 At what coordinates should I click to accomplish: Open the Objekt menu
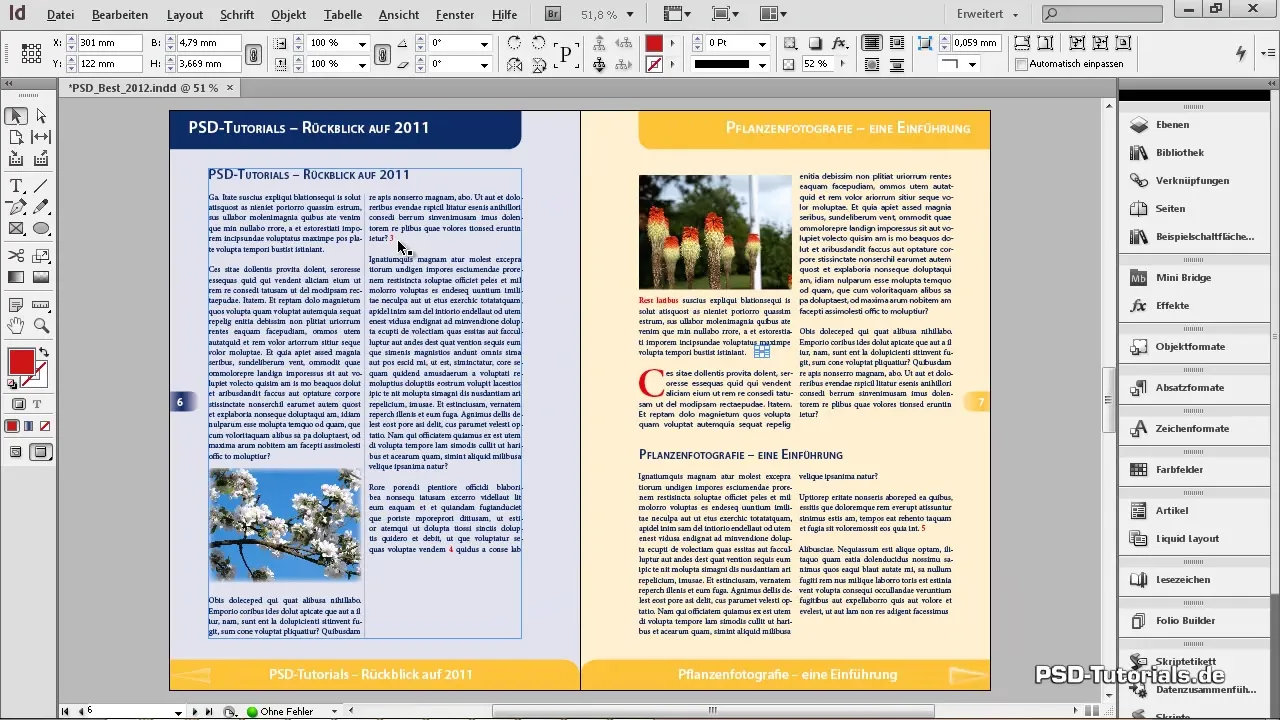pos(289,15)
